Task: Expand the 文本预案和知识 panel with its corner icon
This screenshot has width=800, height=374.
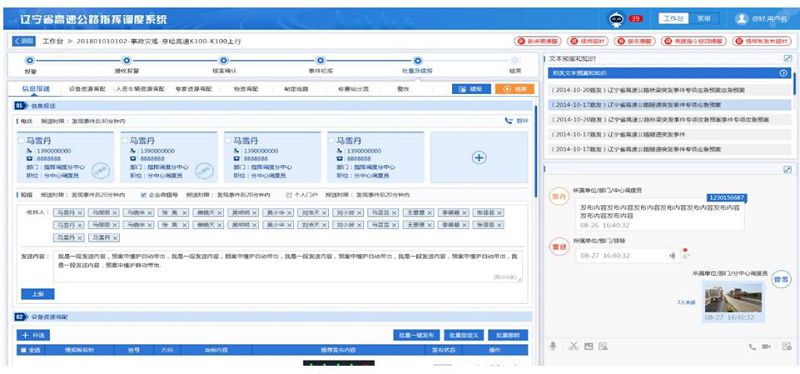Action: click(x=788, y=59)
